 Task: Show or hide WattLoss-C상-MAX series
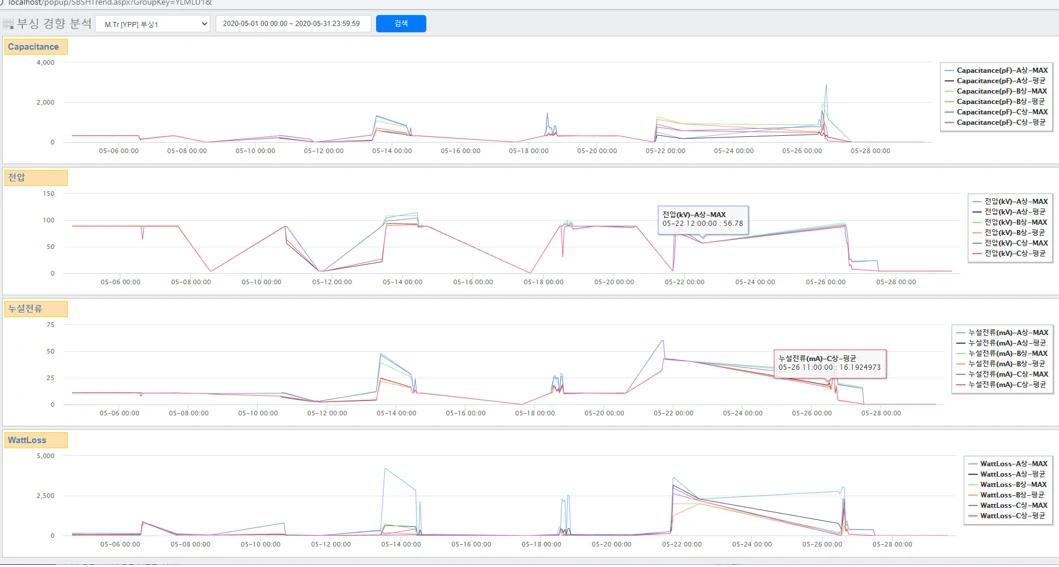click(x=1008, y=505)
